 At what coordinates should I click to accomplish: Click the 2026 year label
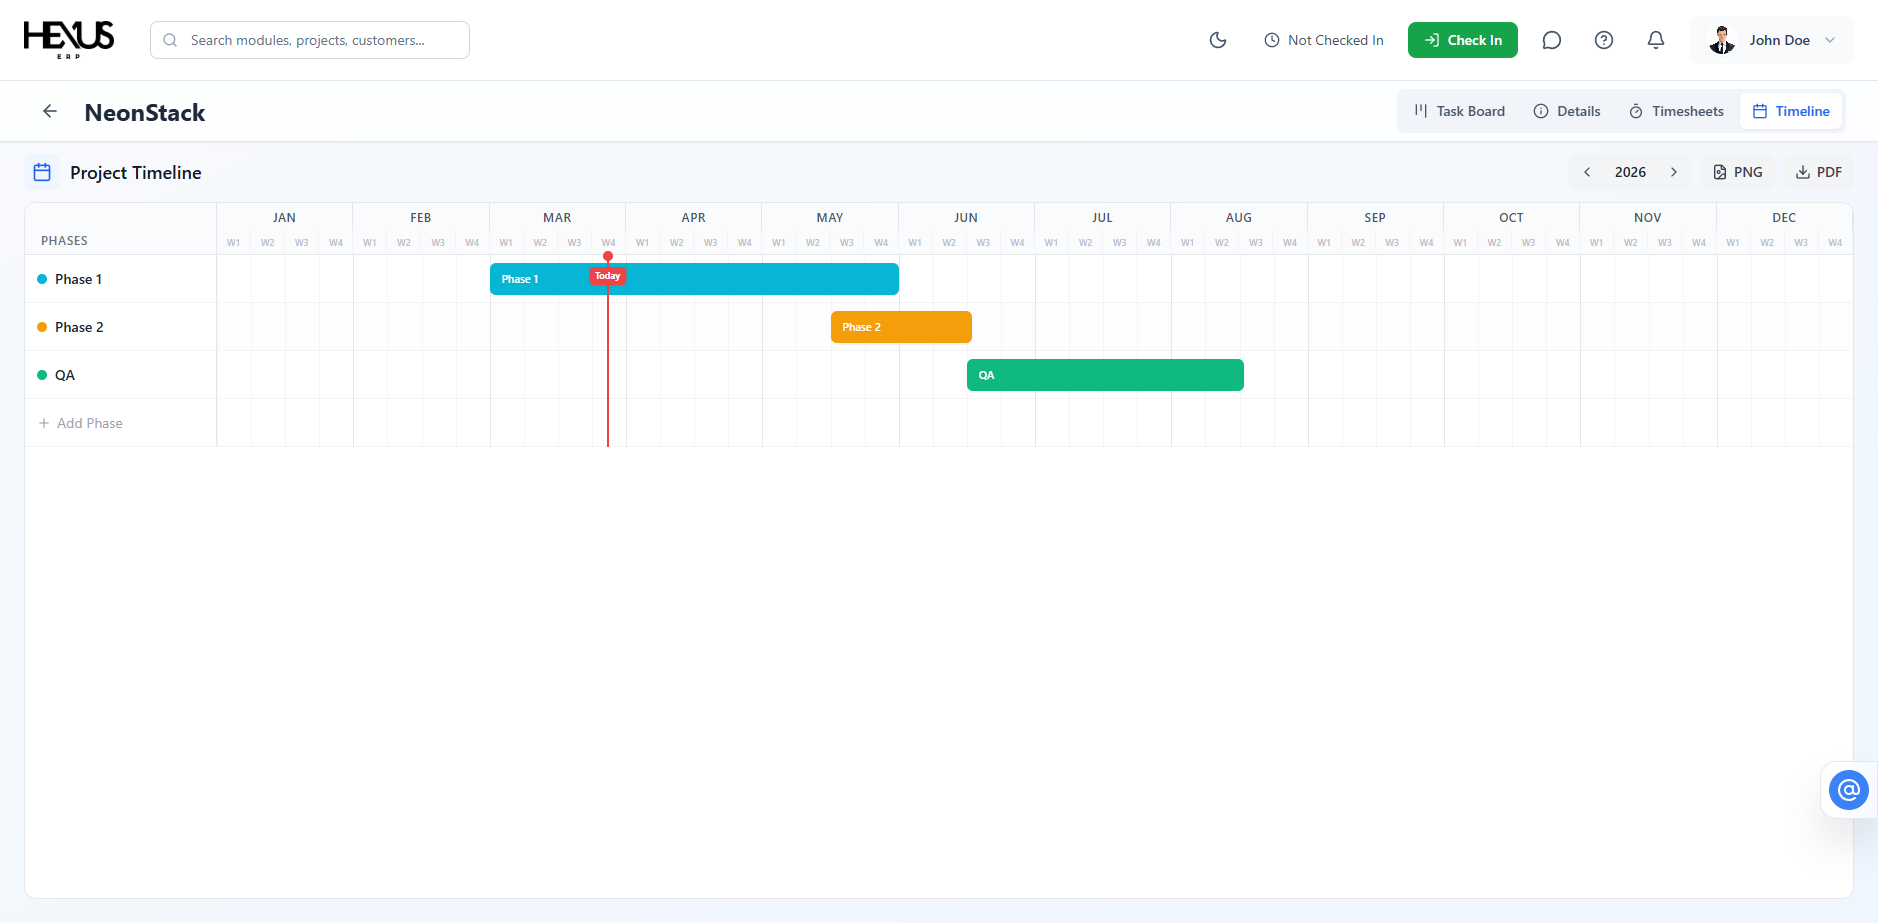click(1630, 172)
